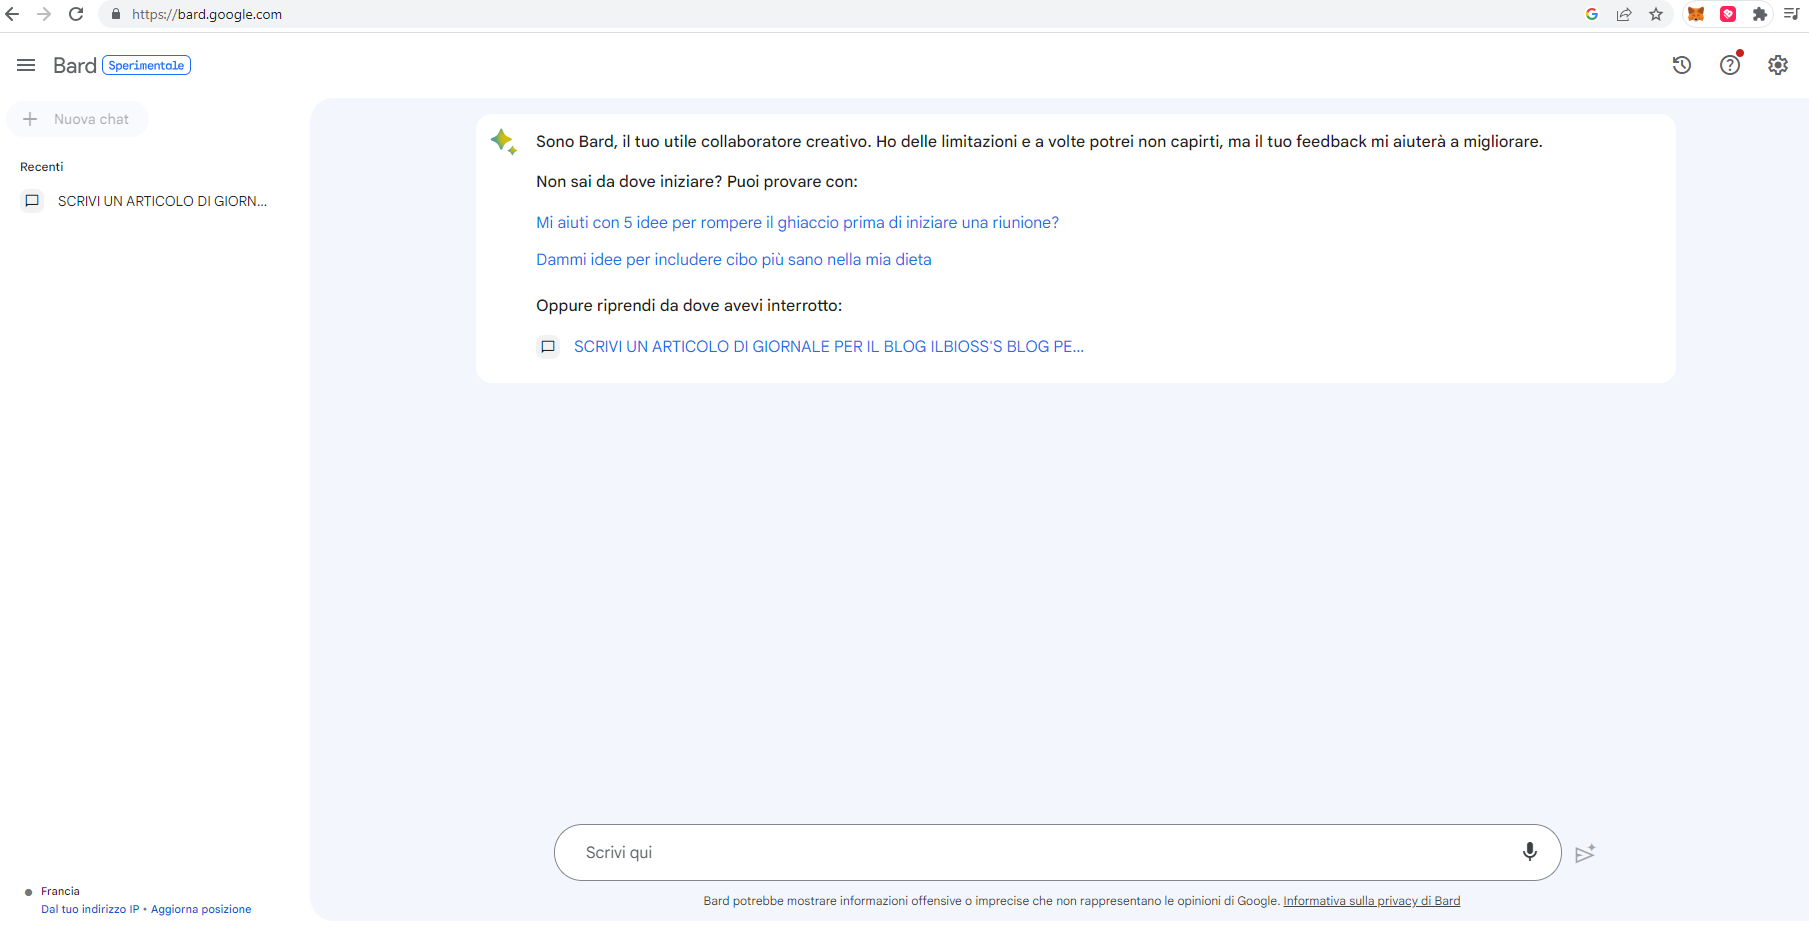Viewport: 1809px width, 934px height.
Task: Open the settings gear icon
Action: 1777,65
